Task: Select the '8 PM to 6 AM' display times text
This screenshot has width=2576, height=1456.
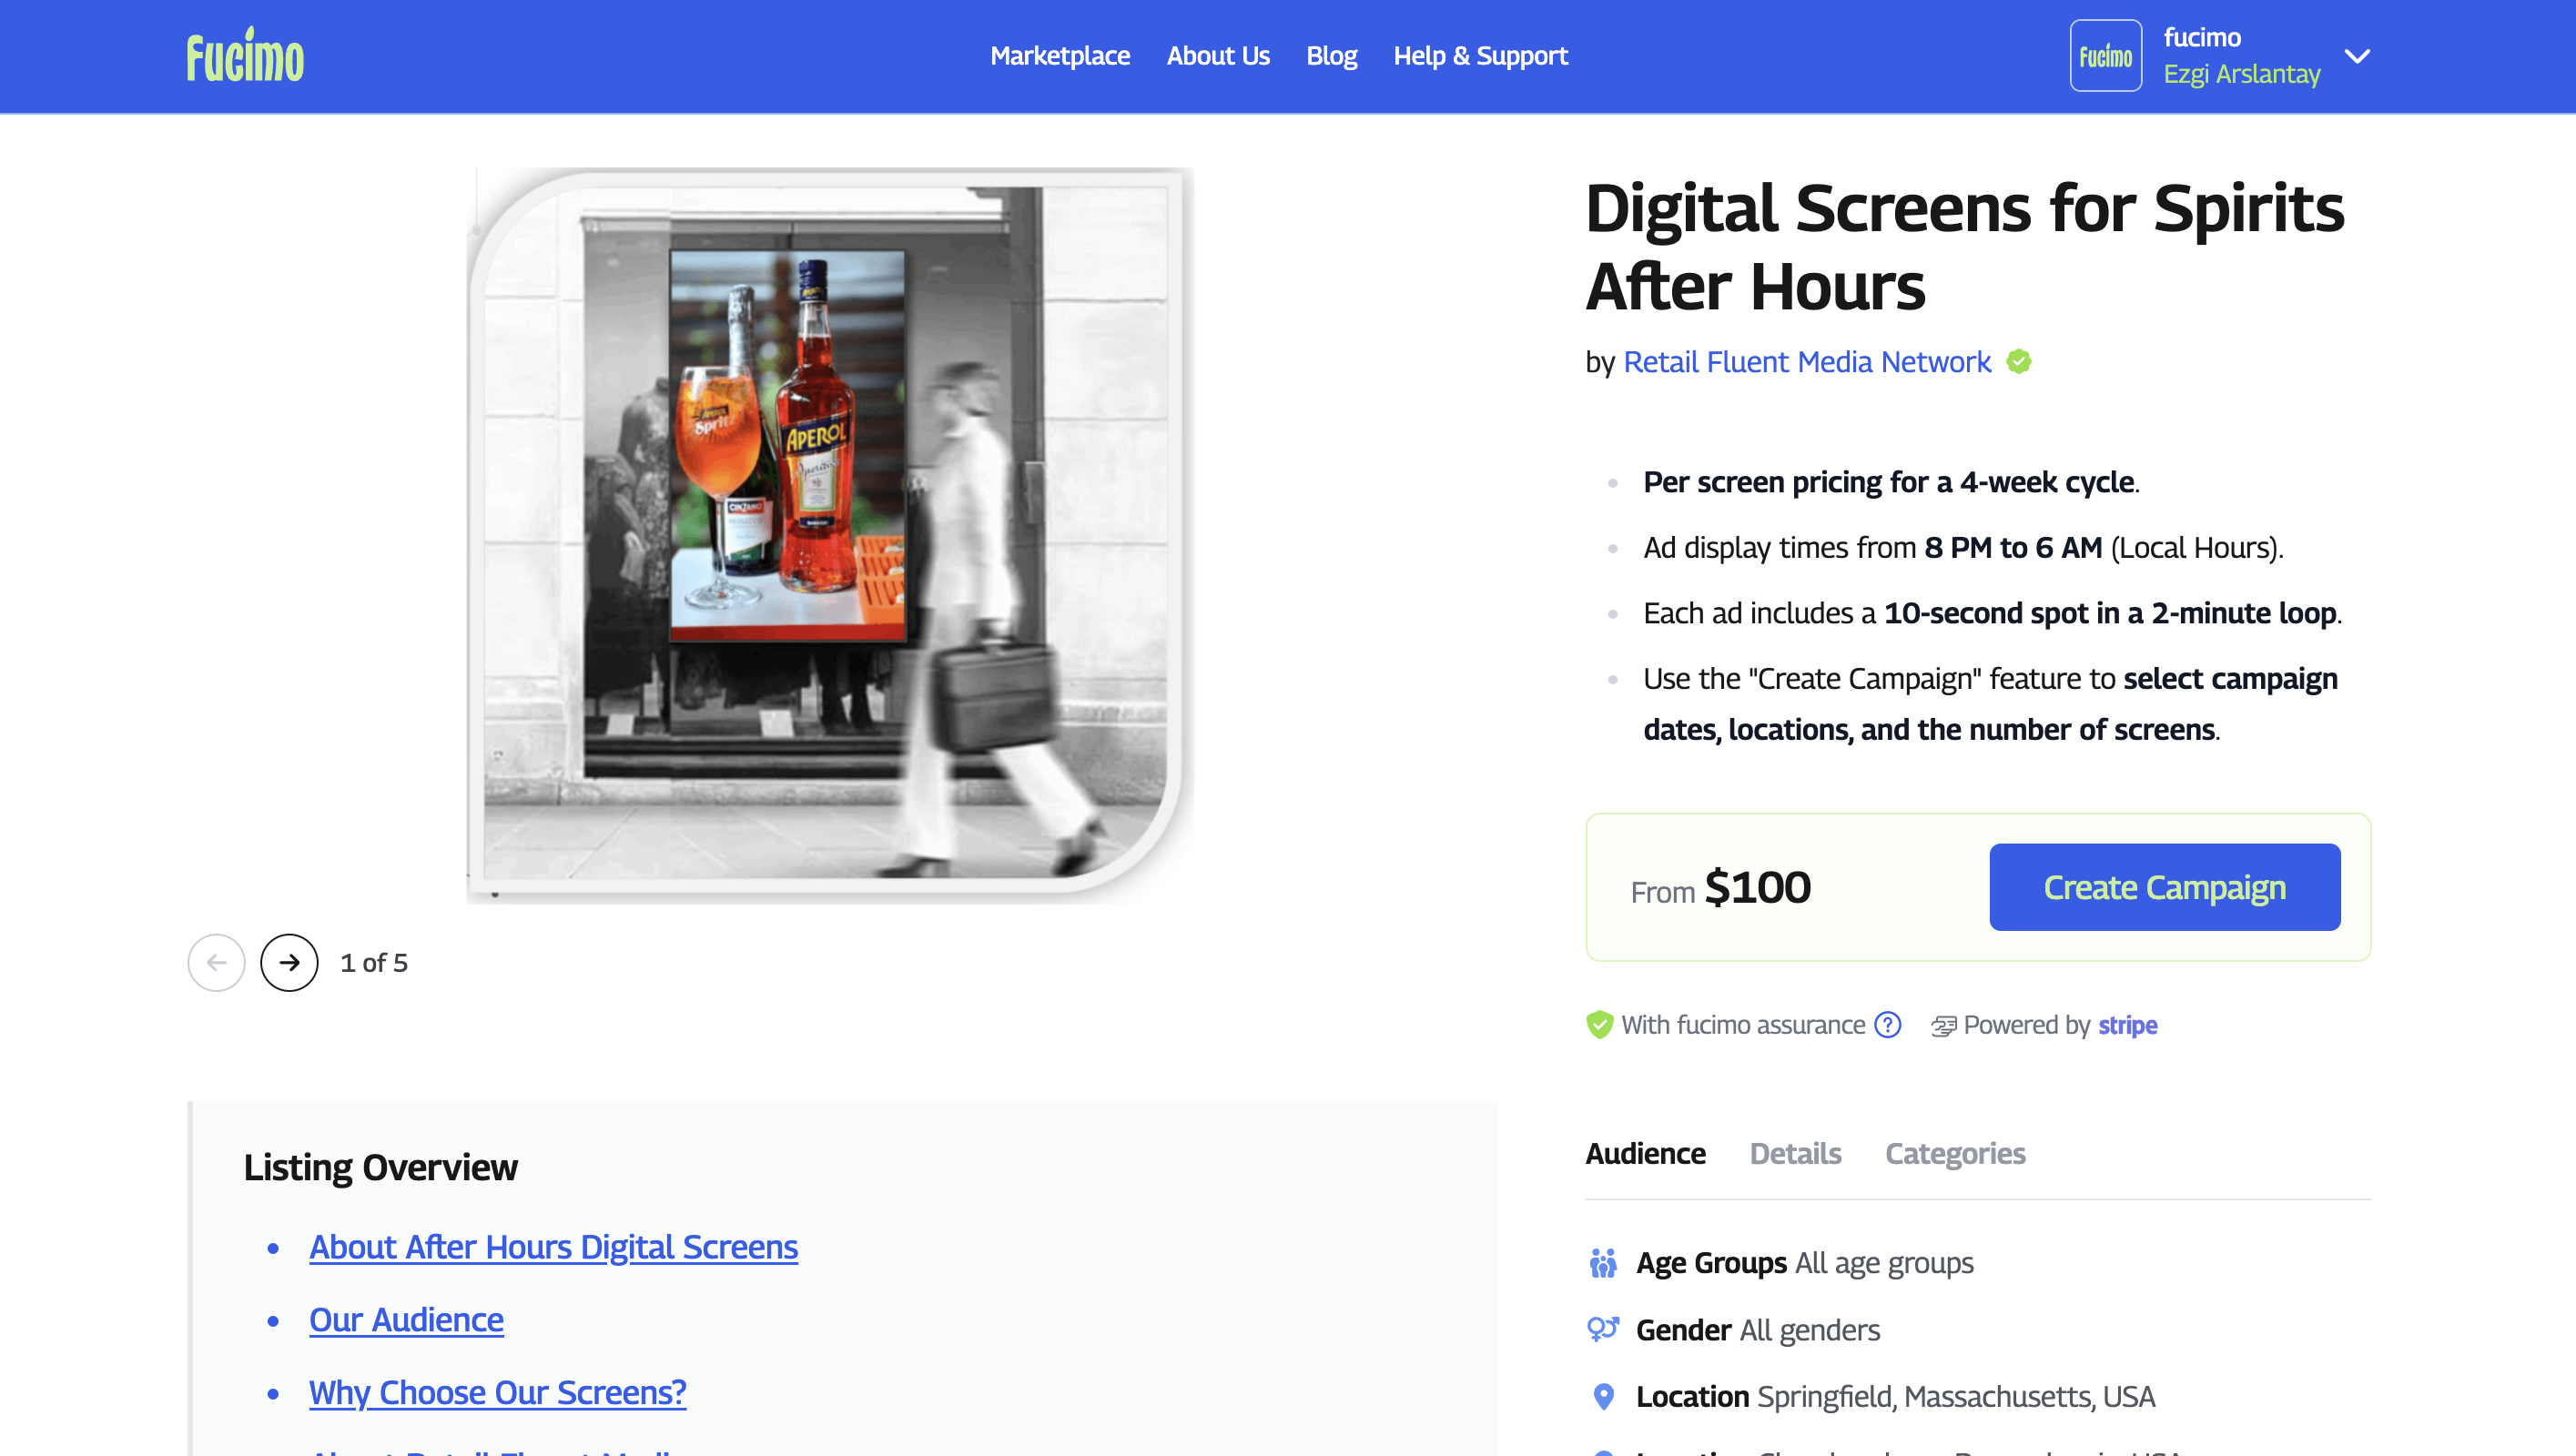Action: 2013,548
